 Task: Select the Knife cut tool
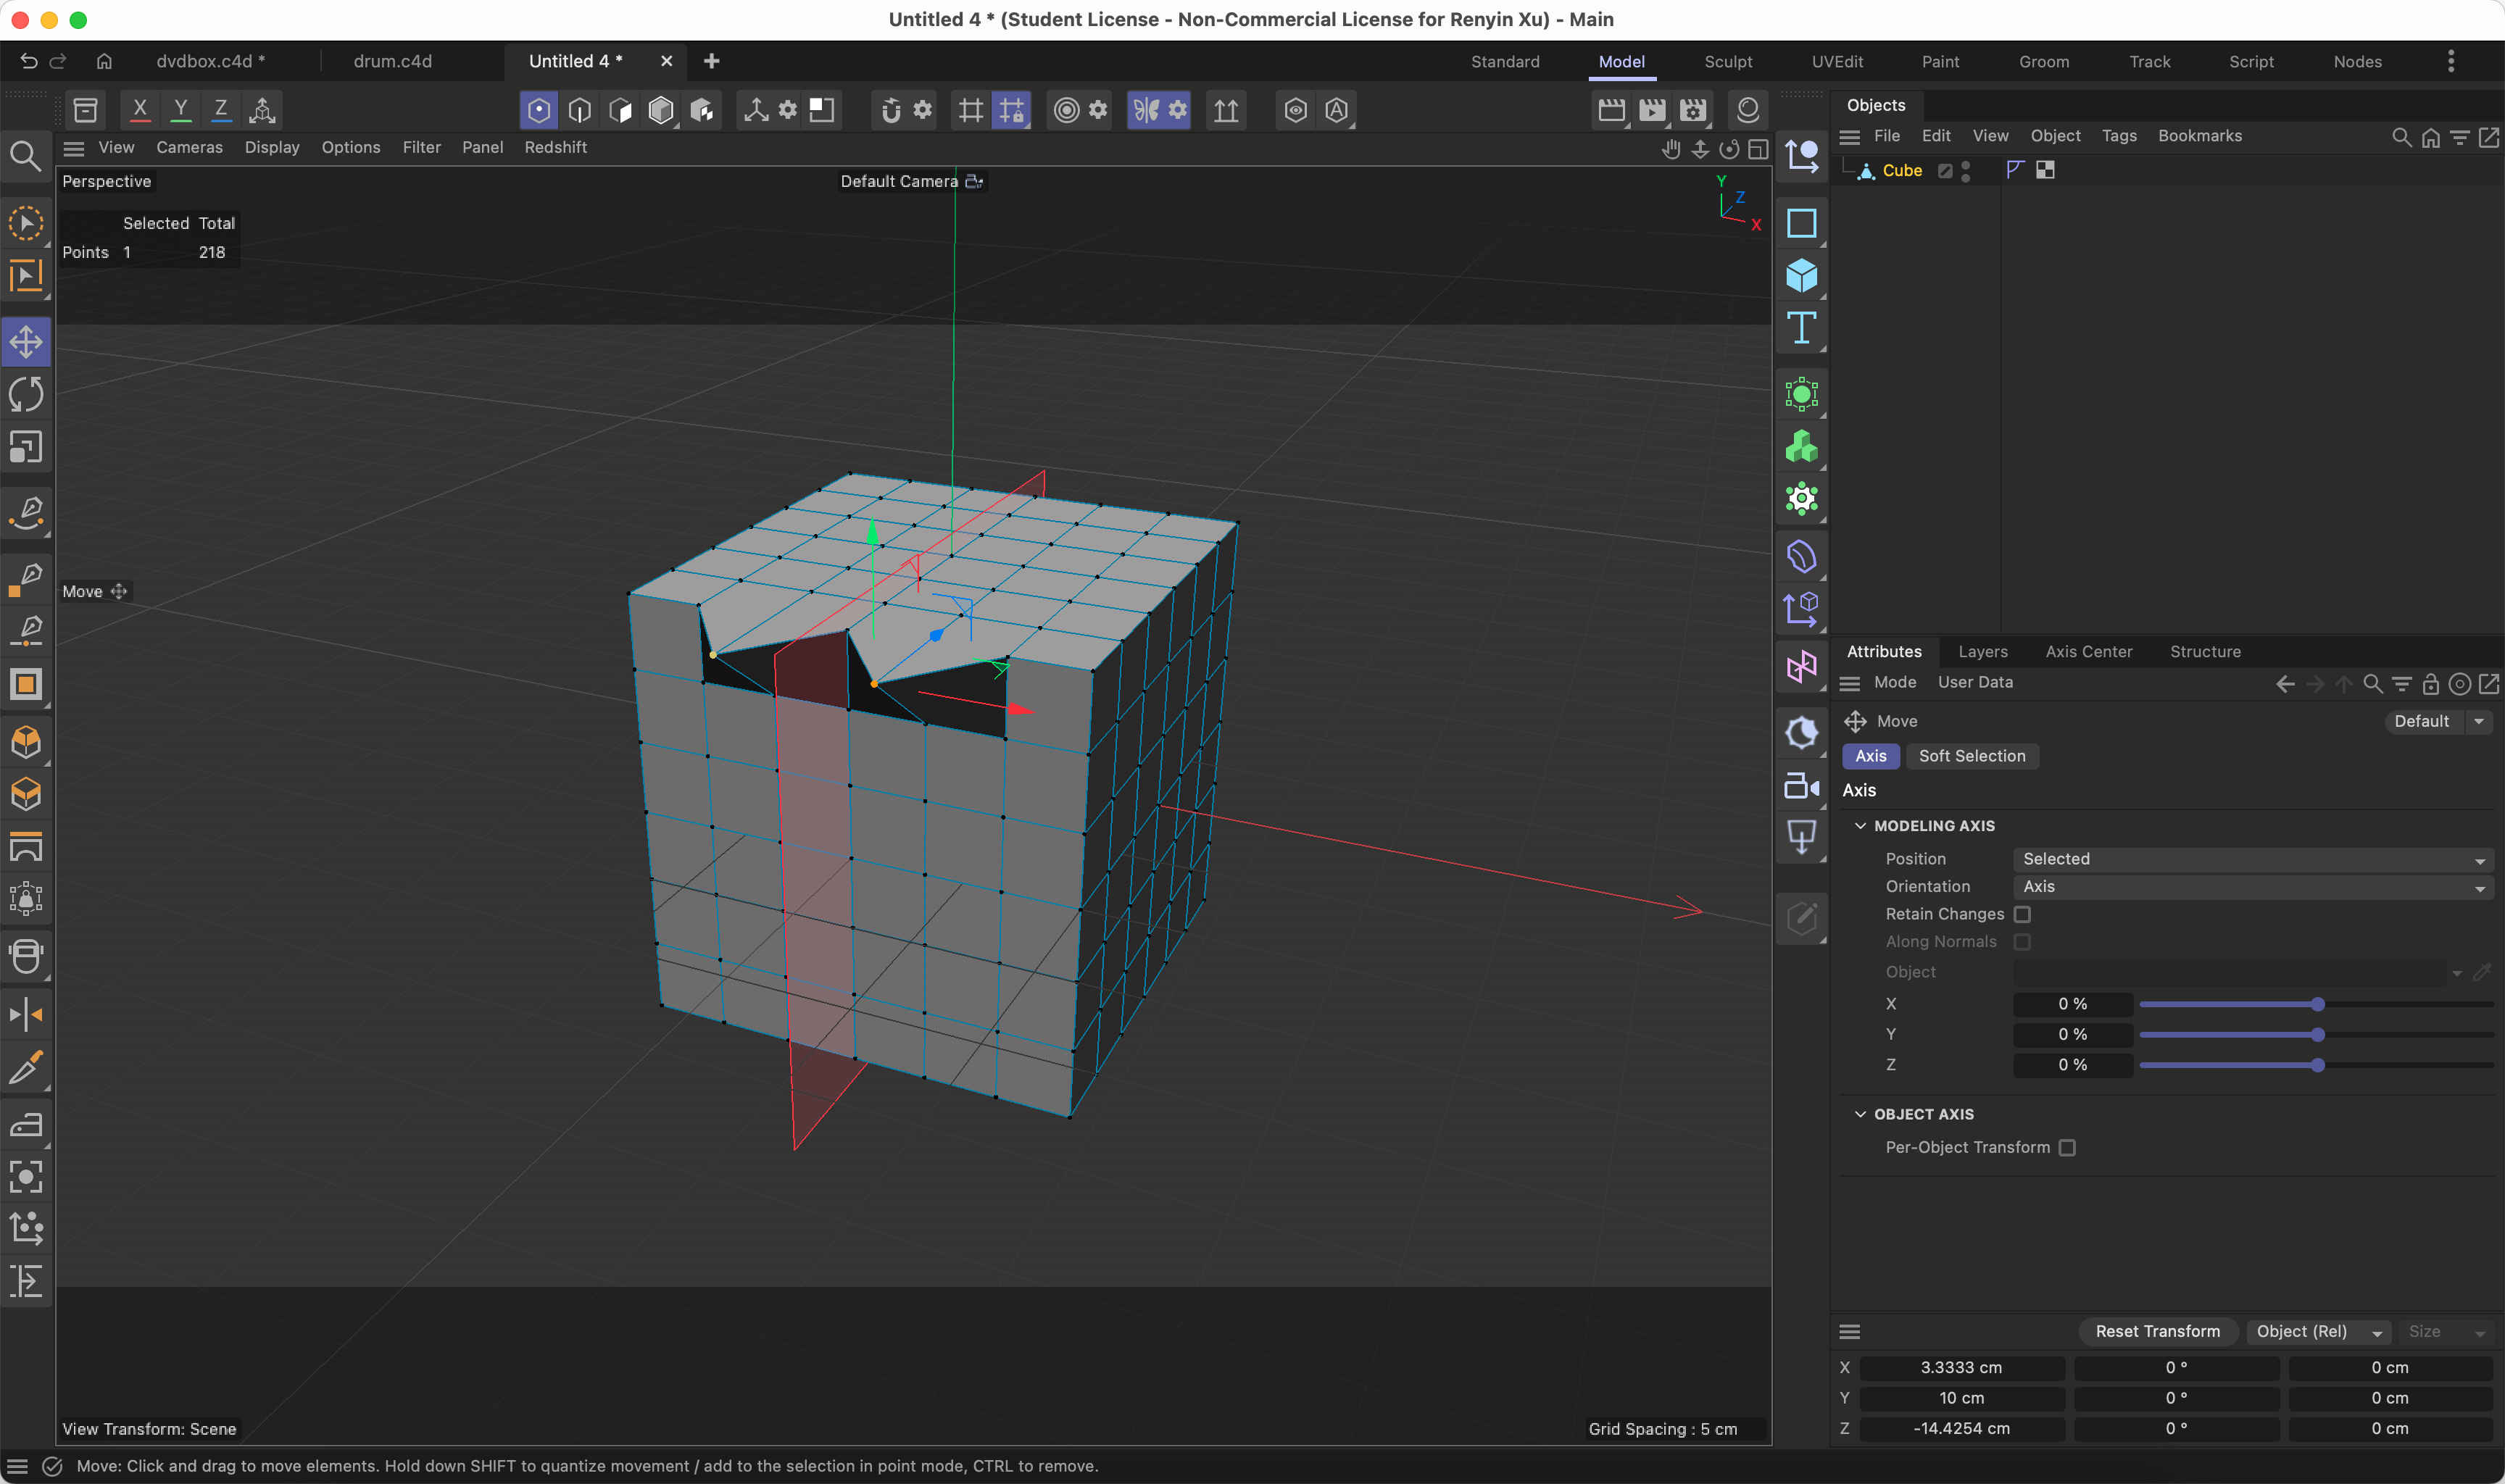[26, 1068]
